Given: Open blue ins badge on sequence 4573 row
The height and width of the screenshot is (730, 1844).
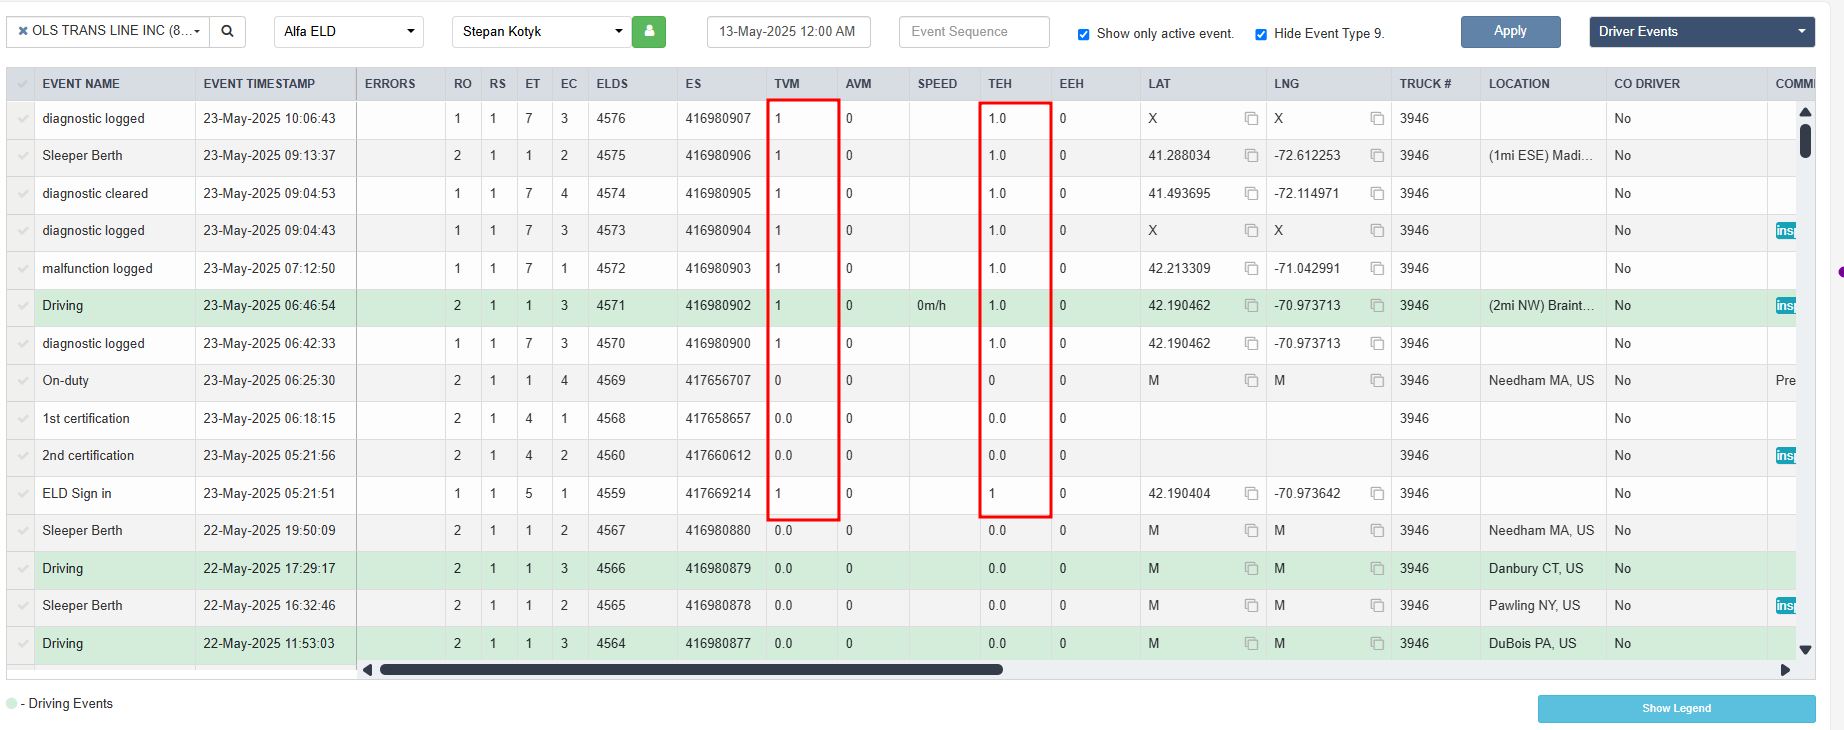Looking at the screenshot, I should 1786,231.
